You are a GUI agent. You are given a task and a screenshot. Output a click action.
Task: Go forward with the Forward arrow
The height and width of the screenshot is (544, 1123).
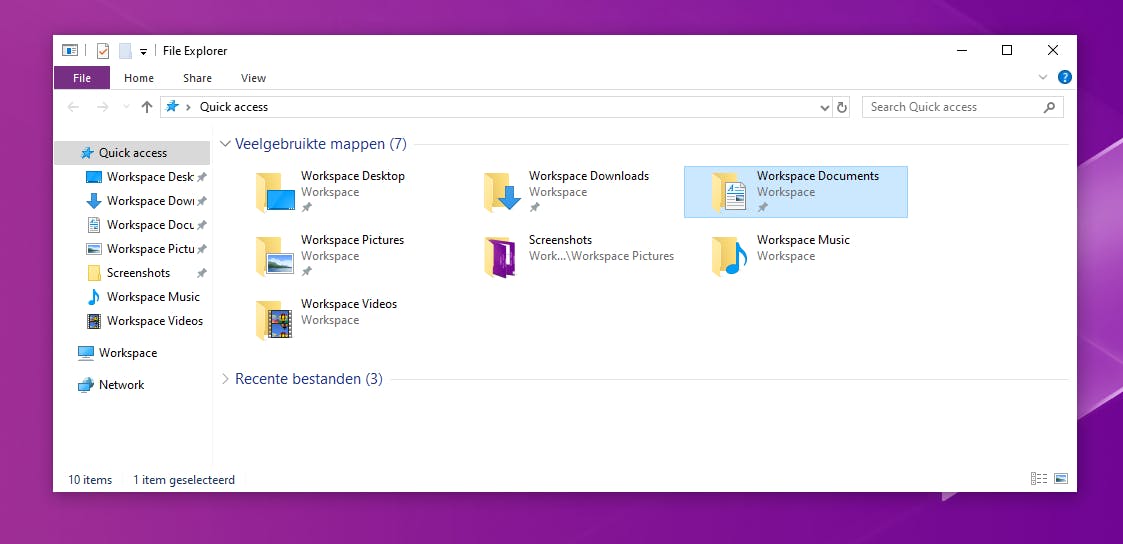coord(102,107)
